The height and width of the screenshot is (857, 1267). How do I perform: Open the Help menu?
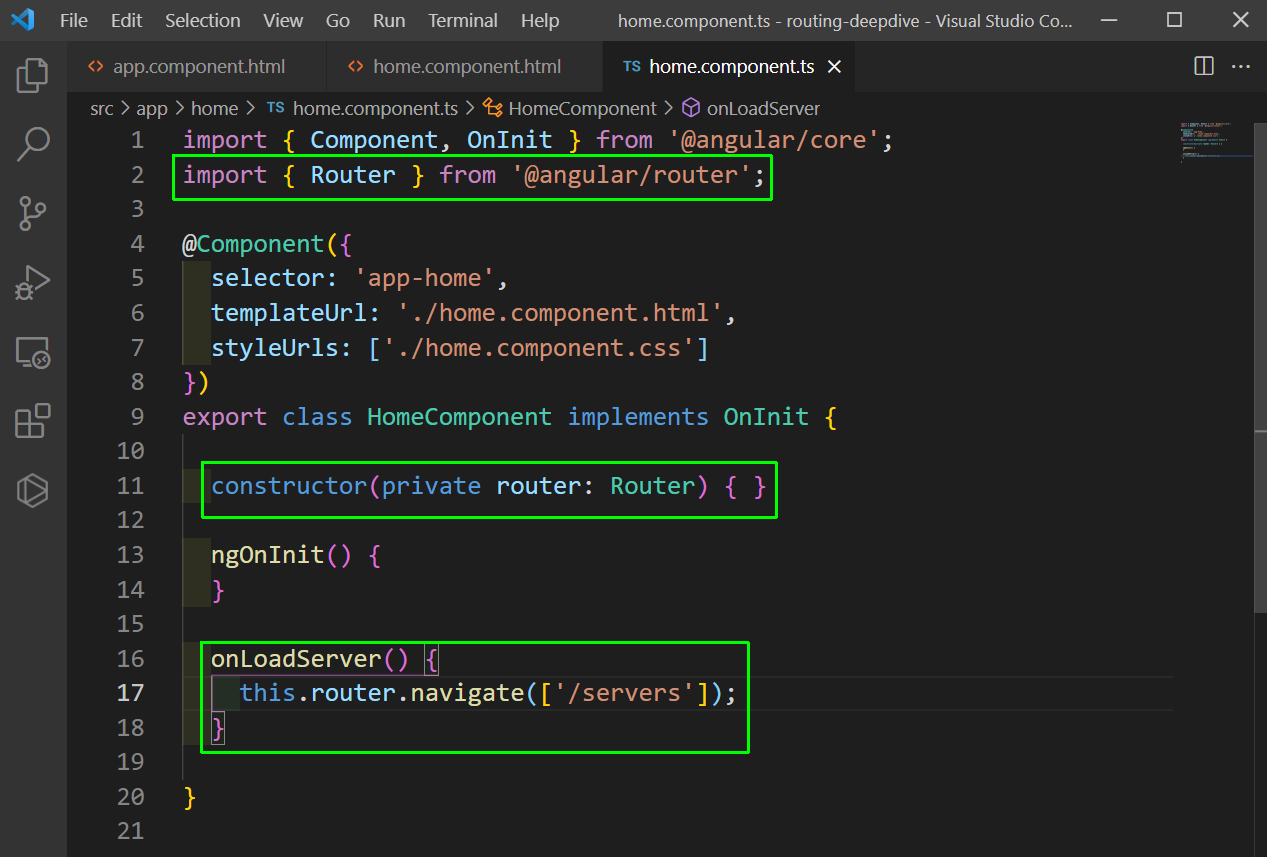pyautogui.click(x=540, y=20)
